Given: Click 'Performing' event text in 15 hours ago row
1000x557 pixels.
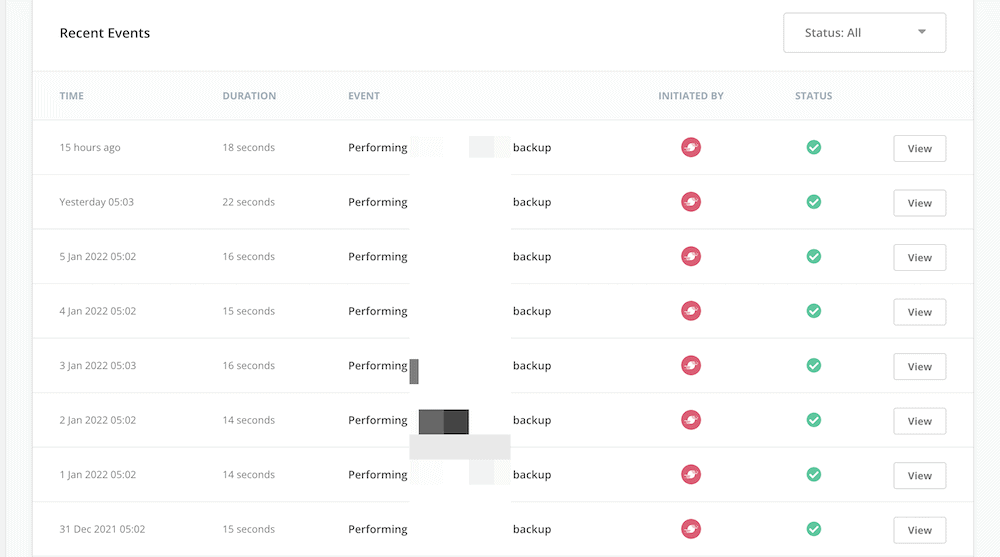Looking at the screenshot, I should (x=378, y=147).
